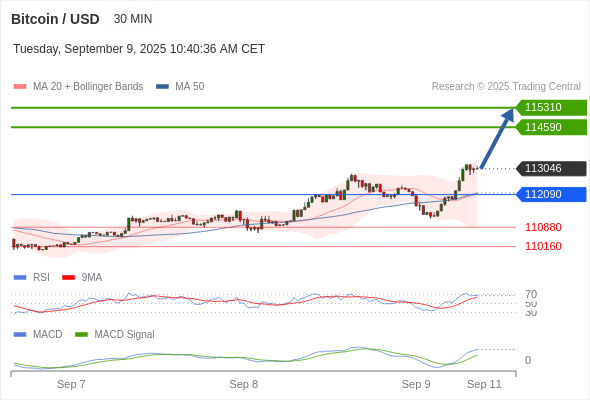
Task: Click the MACD Signal legend swatch
Action: pos(81,335)
